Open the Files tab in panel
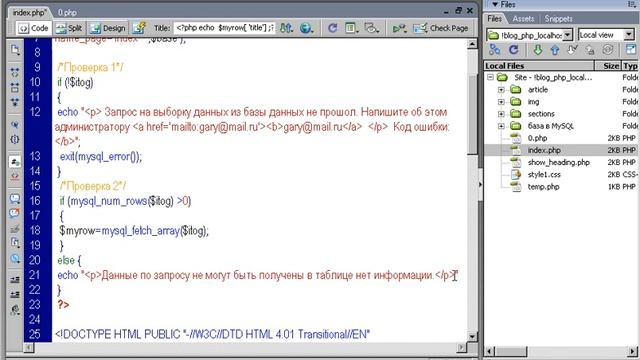The height and width of the screenshot is (360, 640). pos(494,19)
